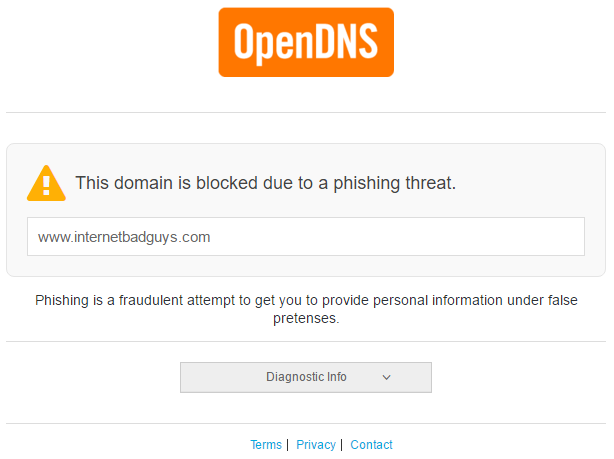Expand the Diagnostic Info dropdown
The image size is (614, 459).
click(306, 377)
